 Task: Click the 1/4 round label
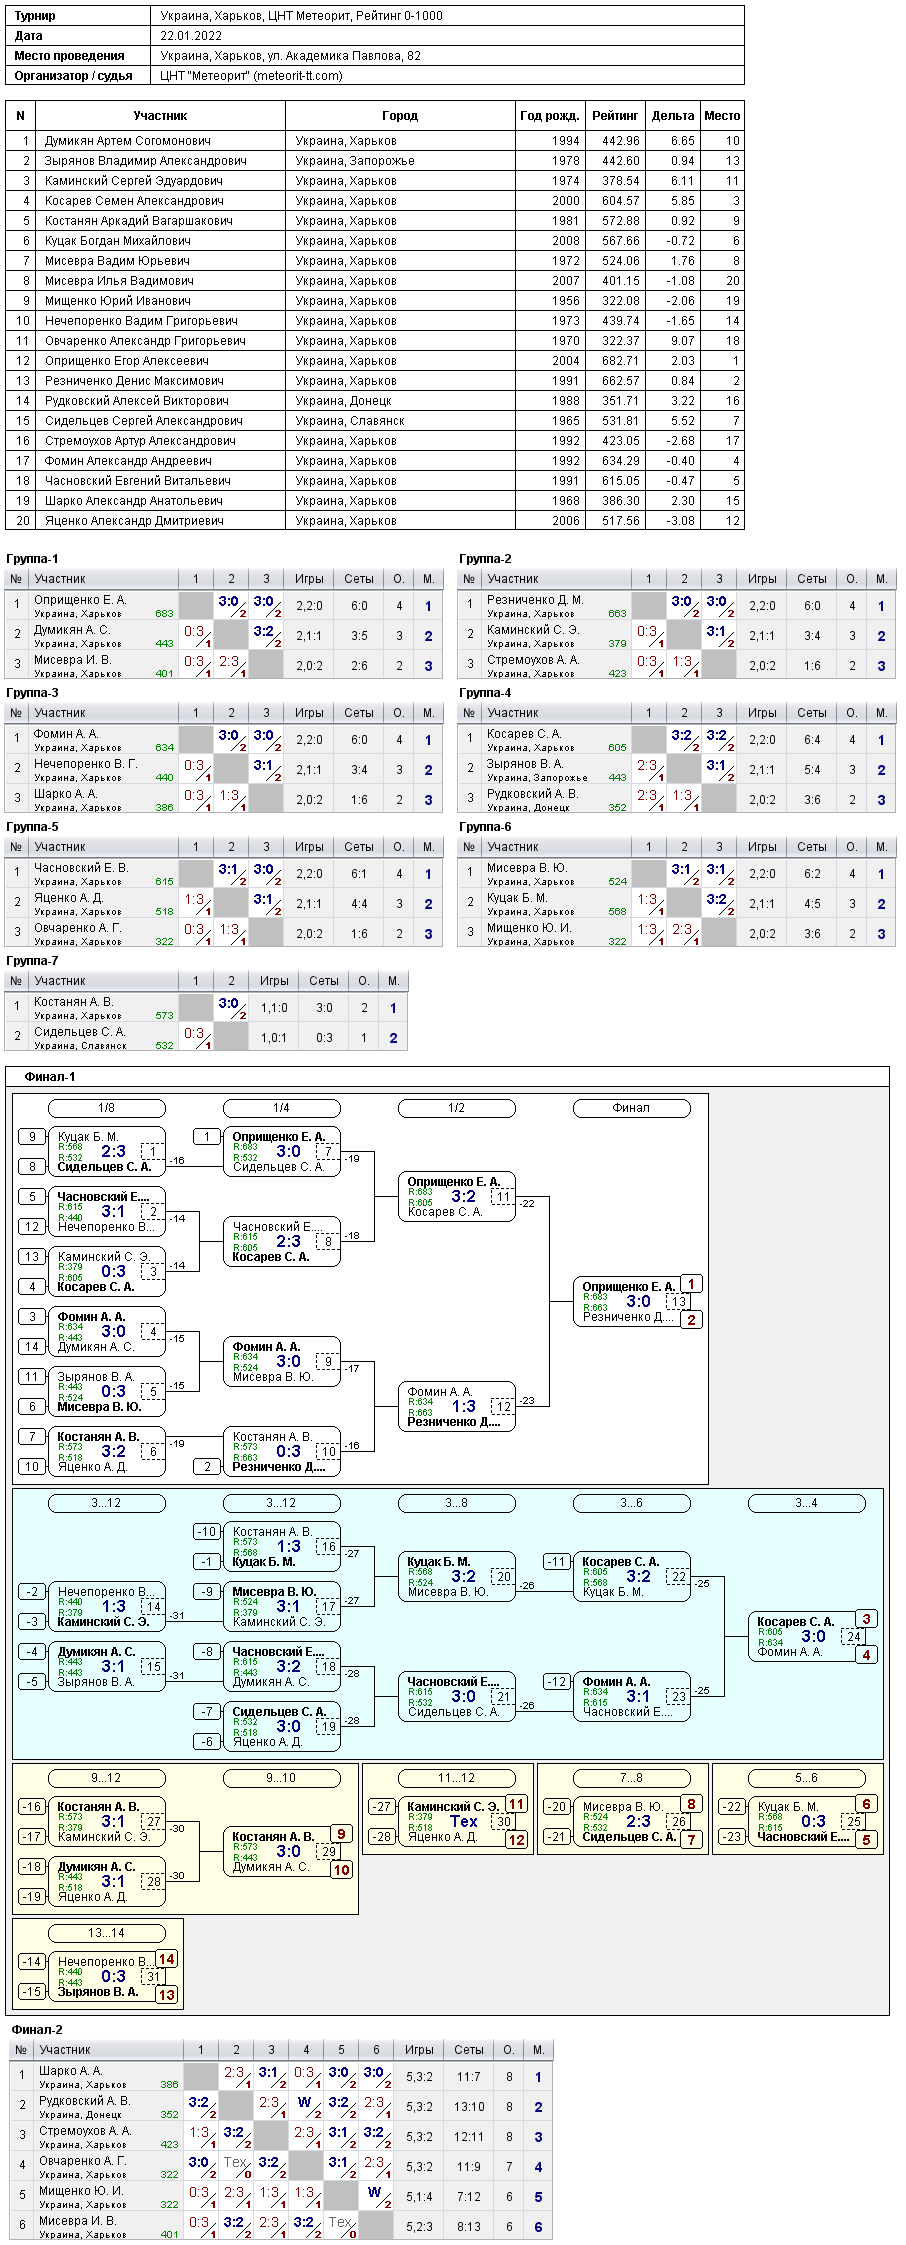282,1108
